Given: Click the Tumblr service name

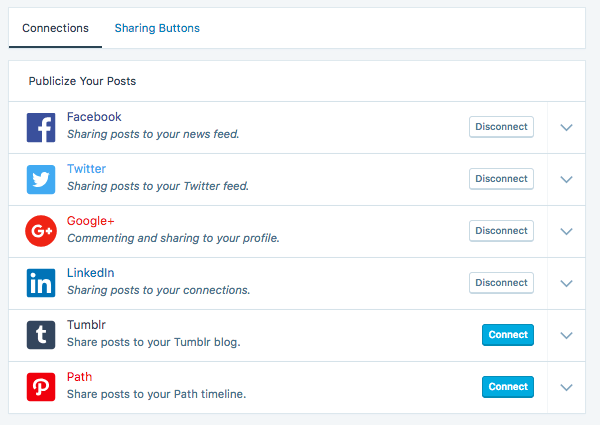Looking at the screenshot, I should click(x=86, y=325).
